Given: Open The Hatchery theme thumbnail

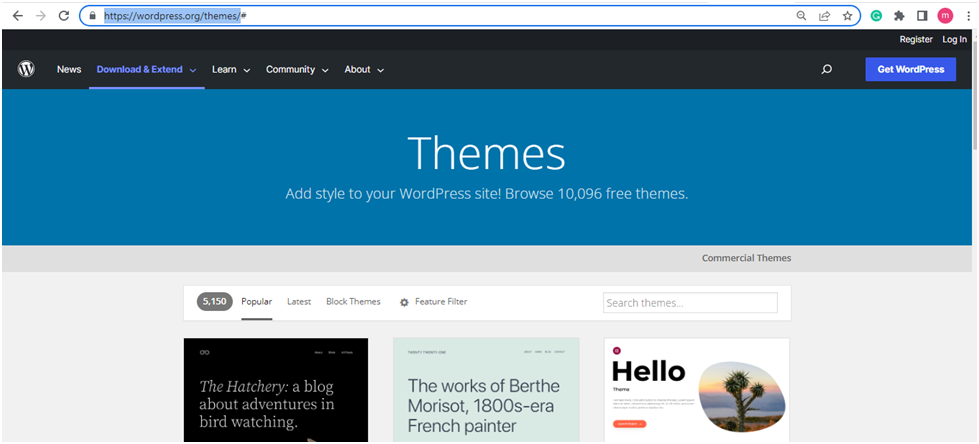Looking at the screenshot, I should pyautogui.click(x=276, y=390).
